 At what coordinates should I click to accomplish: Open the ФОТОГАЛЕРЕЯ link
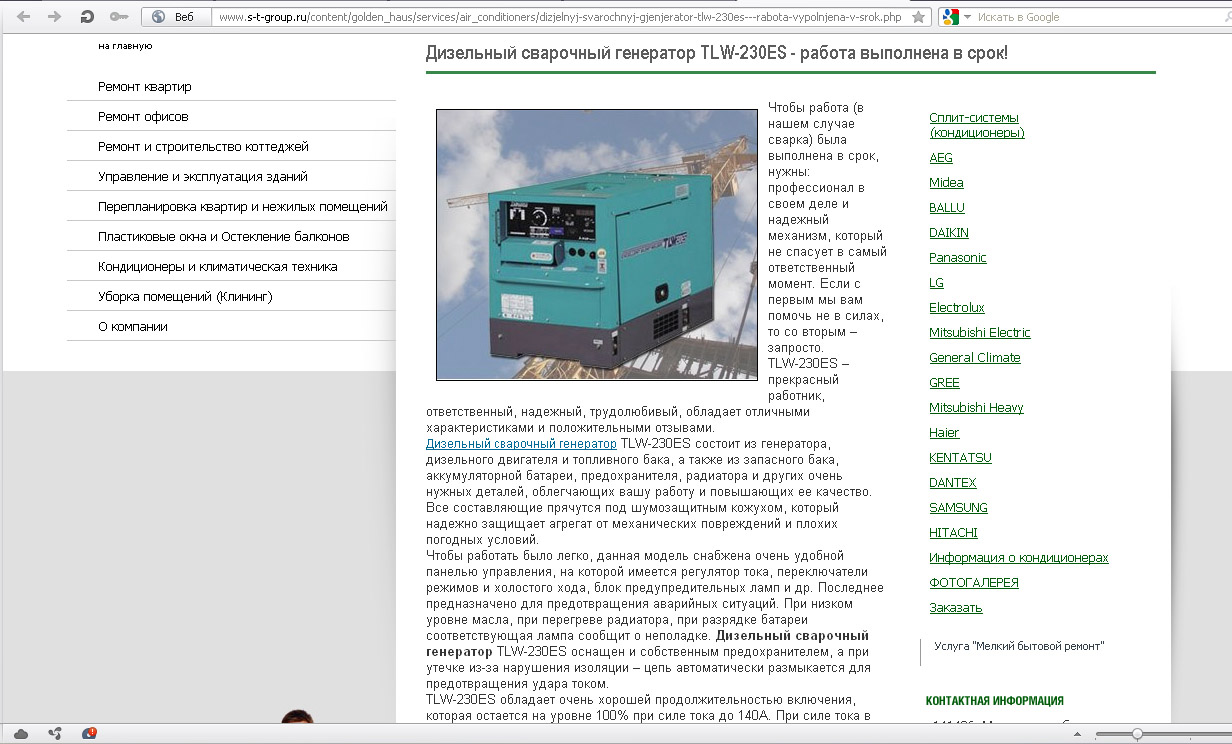(x=974, y=583)
